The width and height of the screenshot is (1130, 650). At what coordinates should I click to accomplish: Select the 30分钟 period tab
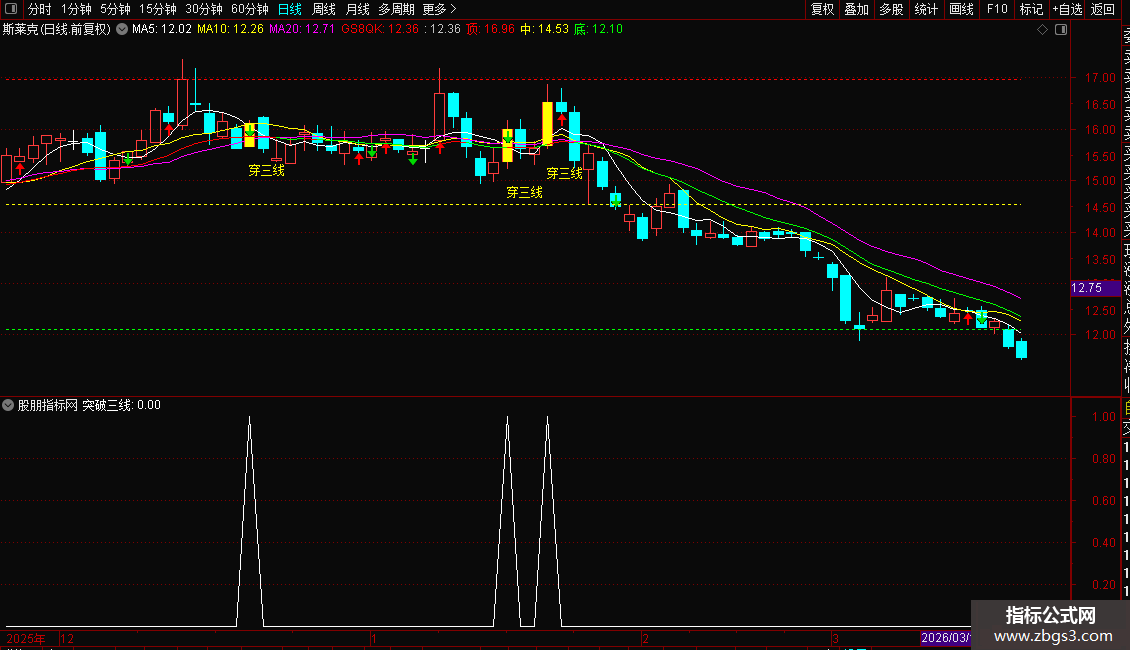click(204, 9)
